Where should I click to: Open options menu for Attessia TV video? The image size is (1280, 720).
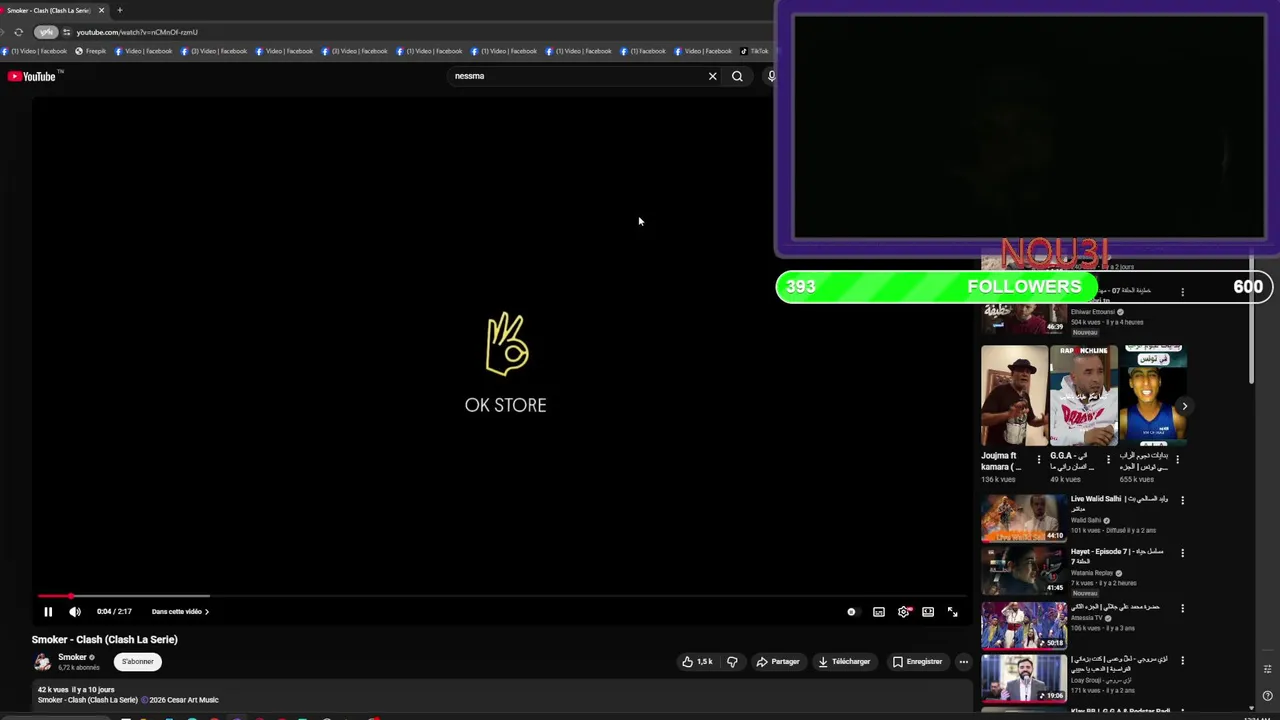pyautogui.click(x=1182, y=608)
